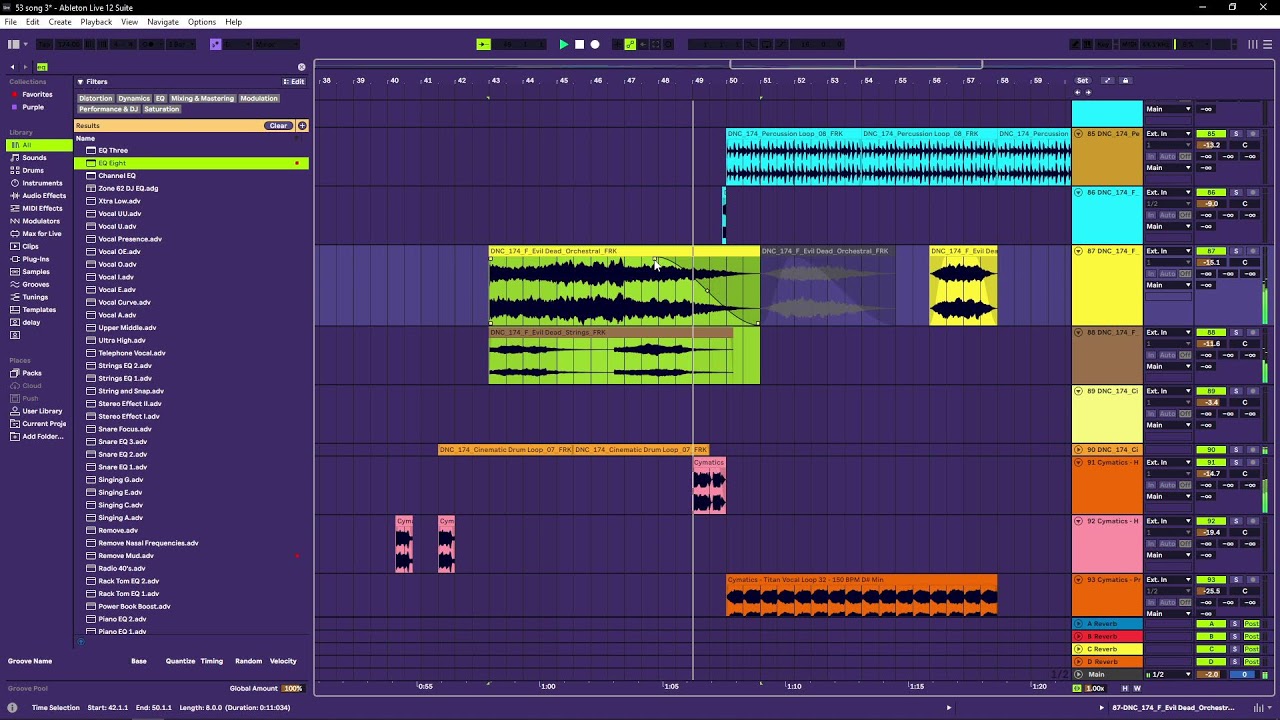Mute track 88 via its activator
1280x720 pixels.
click(1211, 332)
